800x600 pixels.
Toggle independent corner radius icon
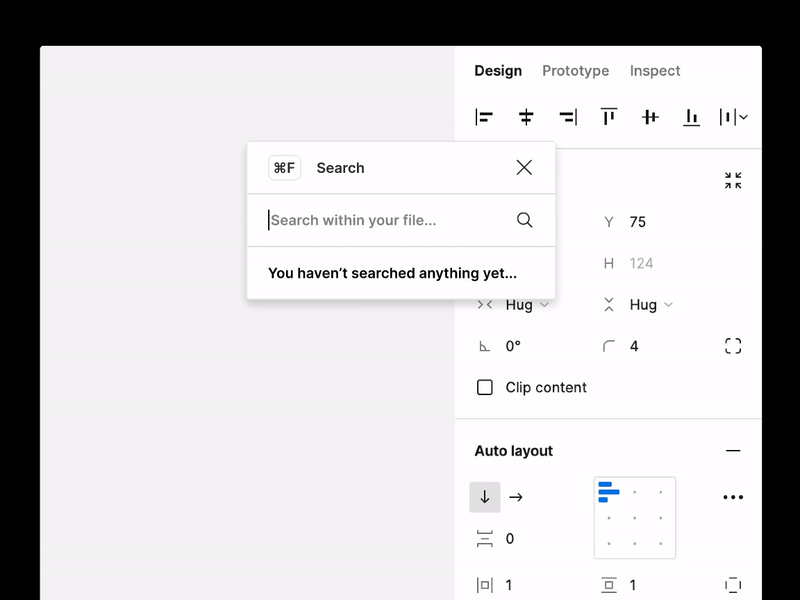(733, 346)
